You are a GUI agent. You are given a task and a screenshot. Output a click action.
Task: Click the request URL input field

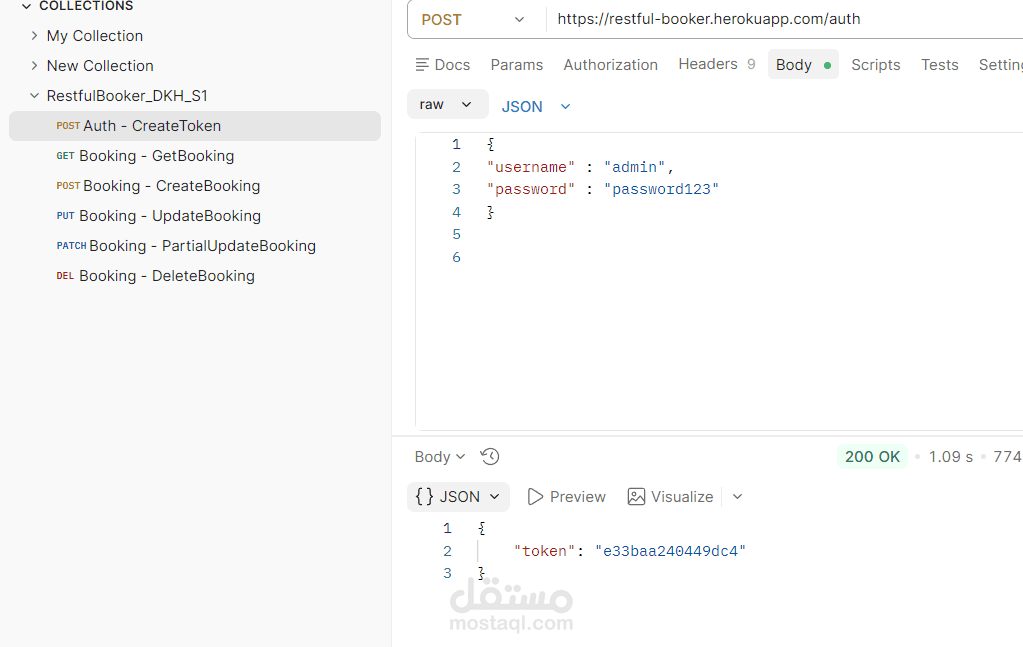pos(780,19)
